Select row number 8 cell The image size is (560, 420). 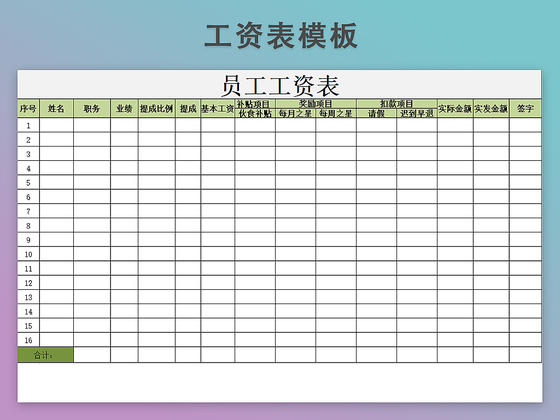coord(29,225)
